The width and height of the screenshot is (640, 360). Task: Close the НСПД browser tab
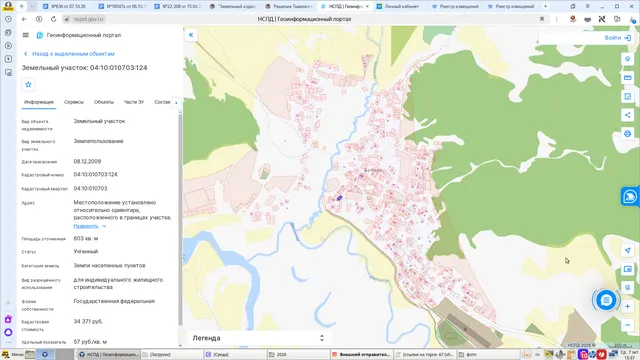[367, 7]
